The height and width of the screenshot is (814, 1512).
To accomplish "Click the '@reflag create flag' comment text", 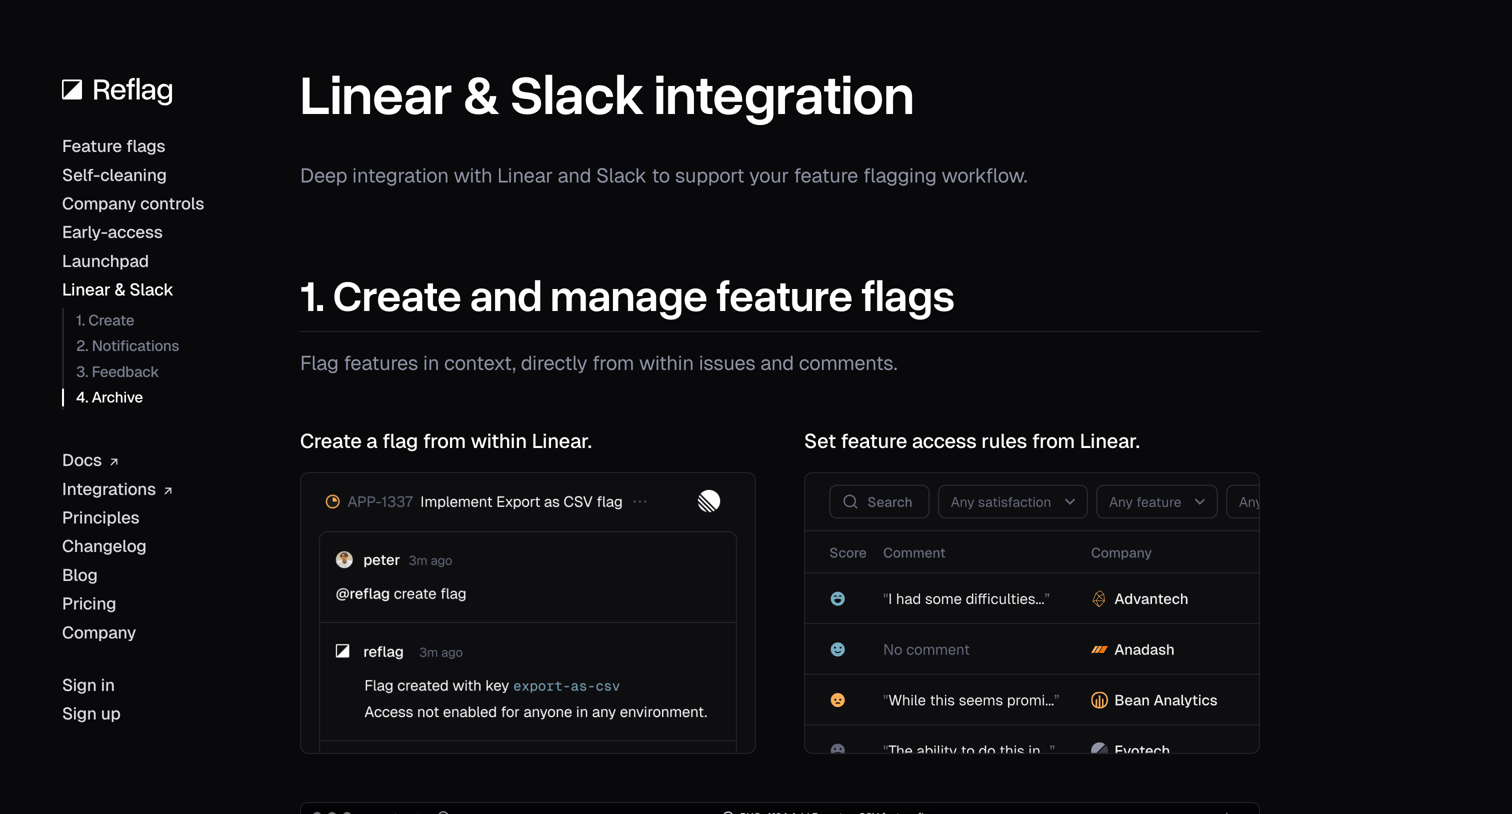I will pos(401,594).
